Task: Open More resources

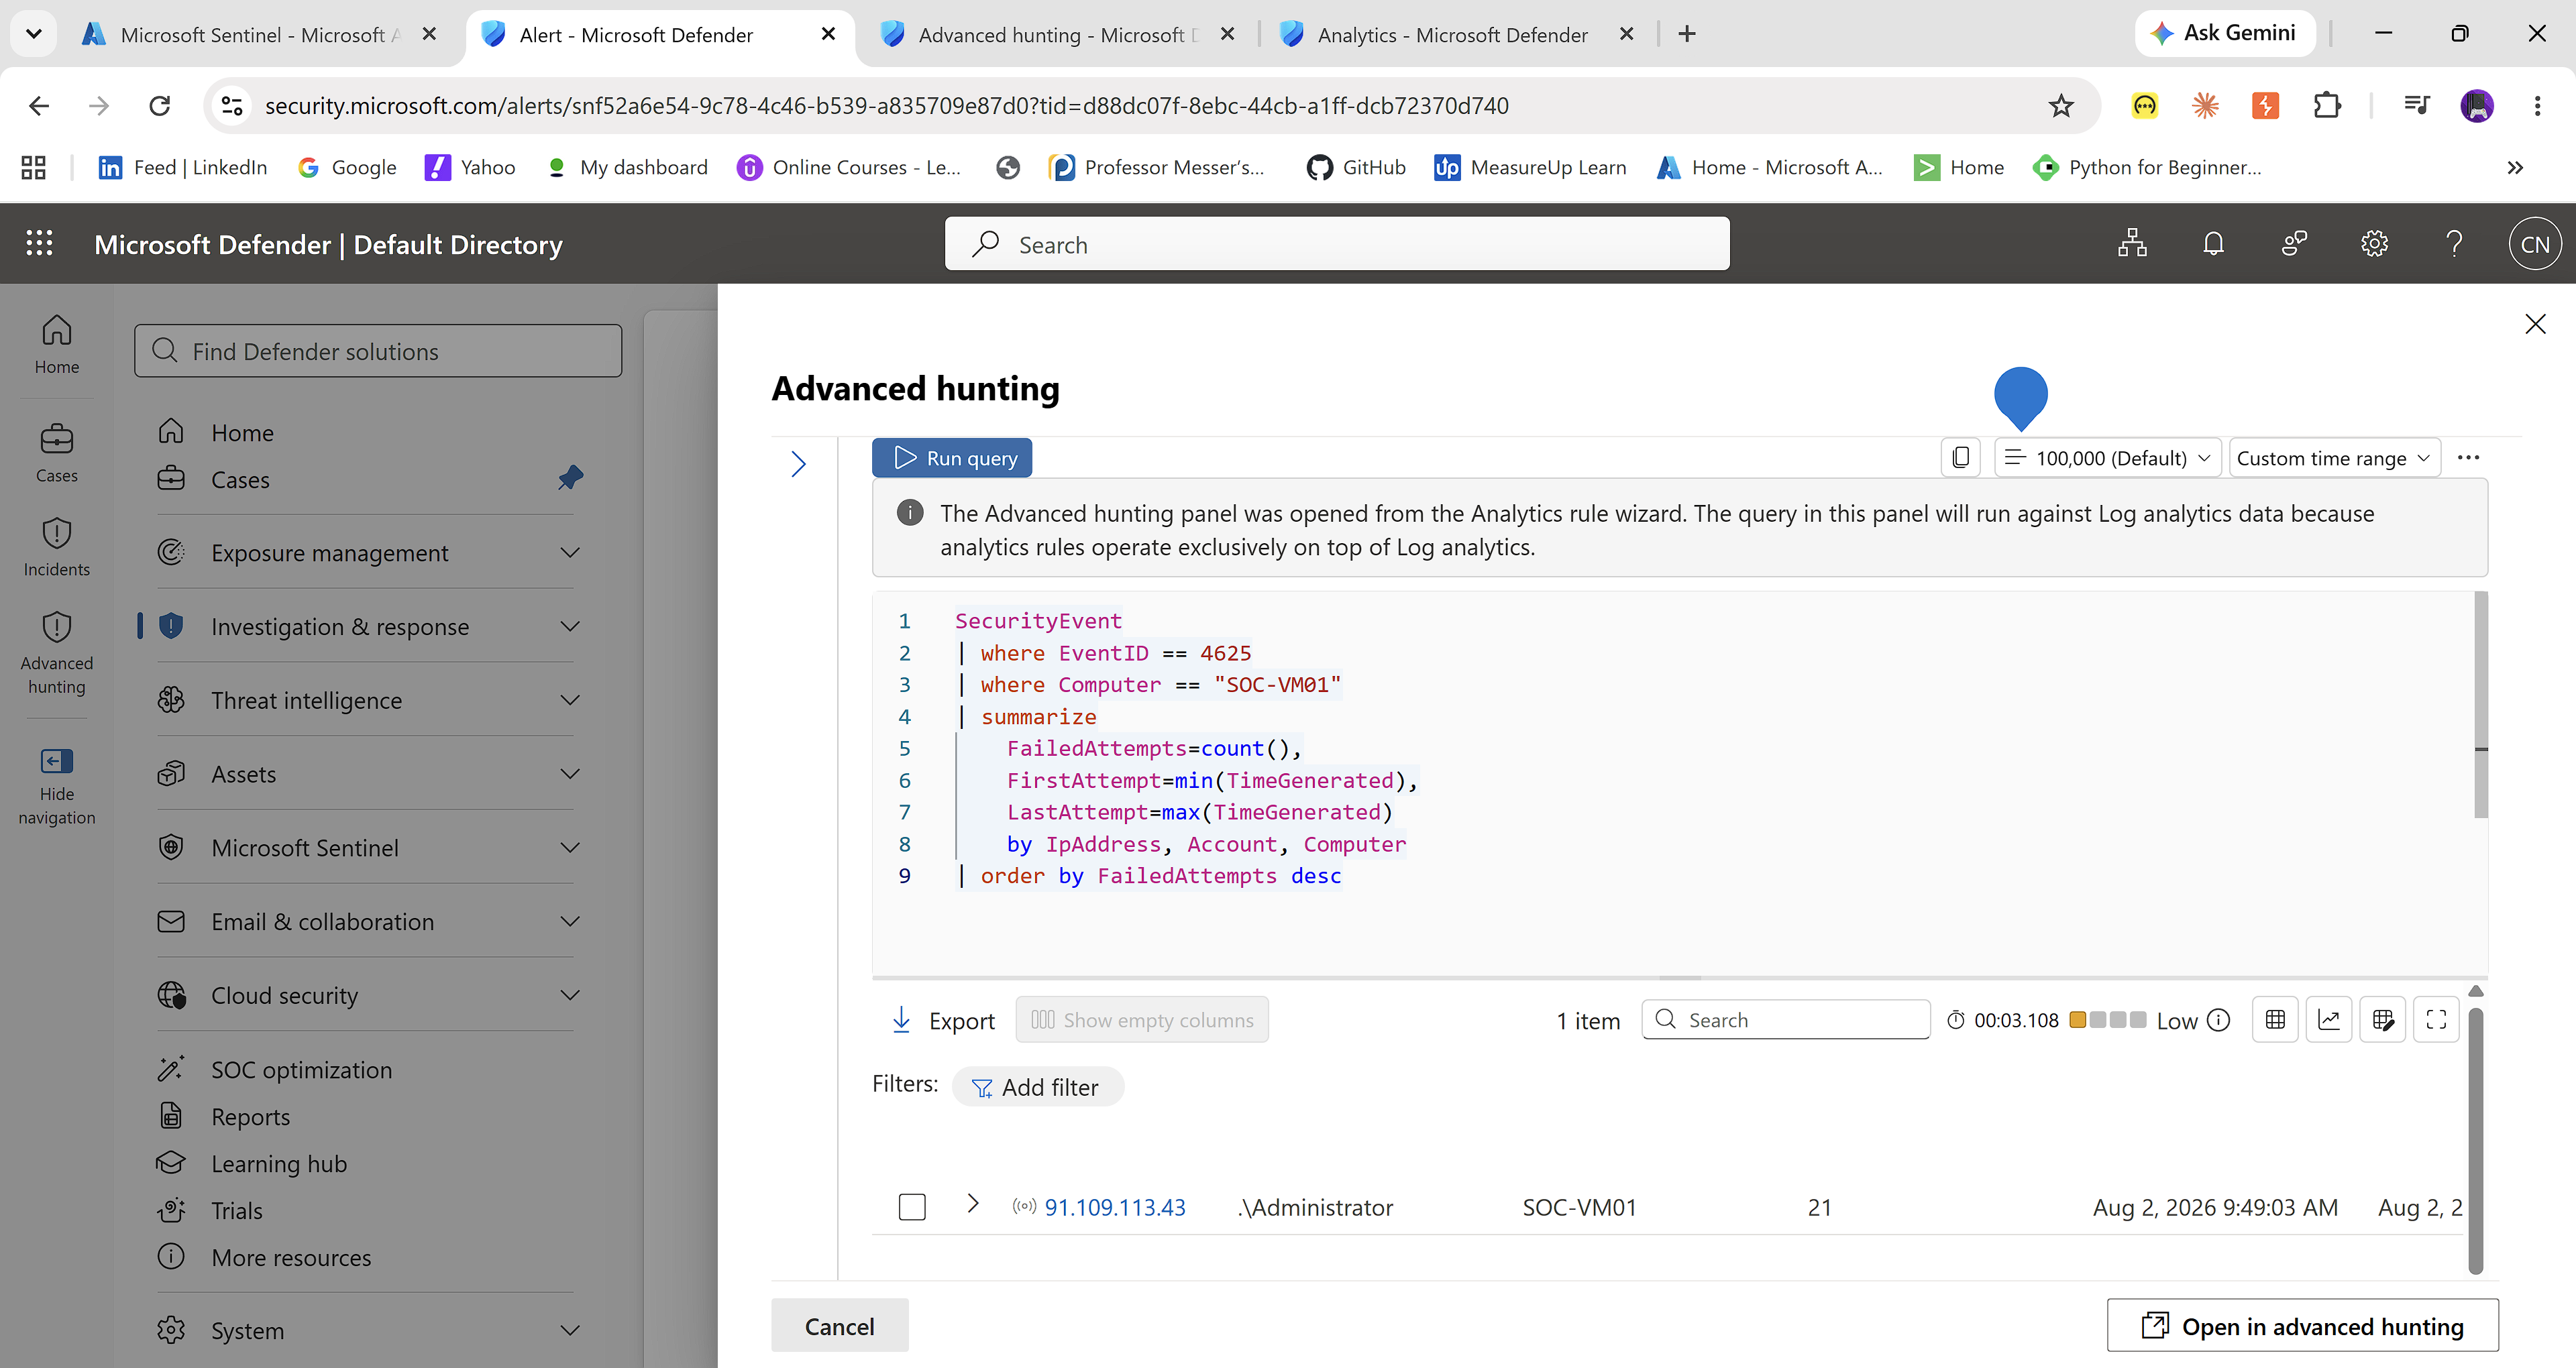Action: 291,1257
